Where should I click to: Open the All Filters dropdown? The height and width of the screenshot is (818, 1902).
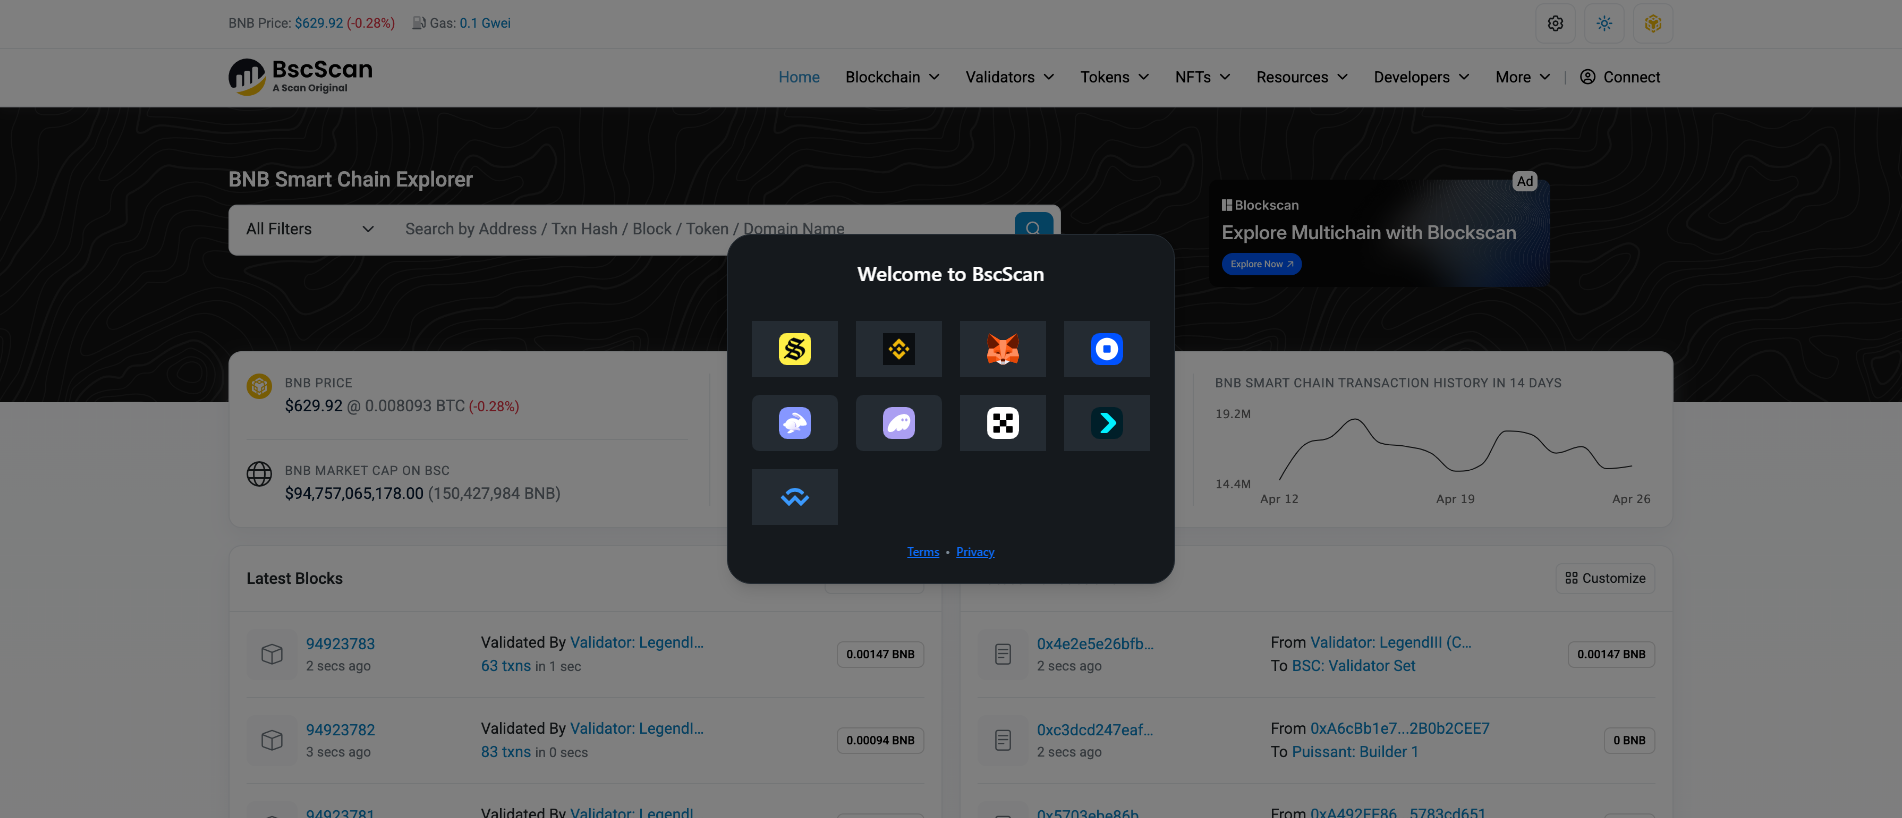[x=310, y=229]
